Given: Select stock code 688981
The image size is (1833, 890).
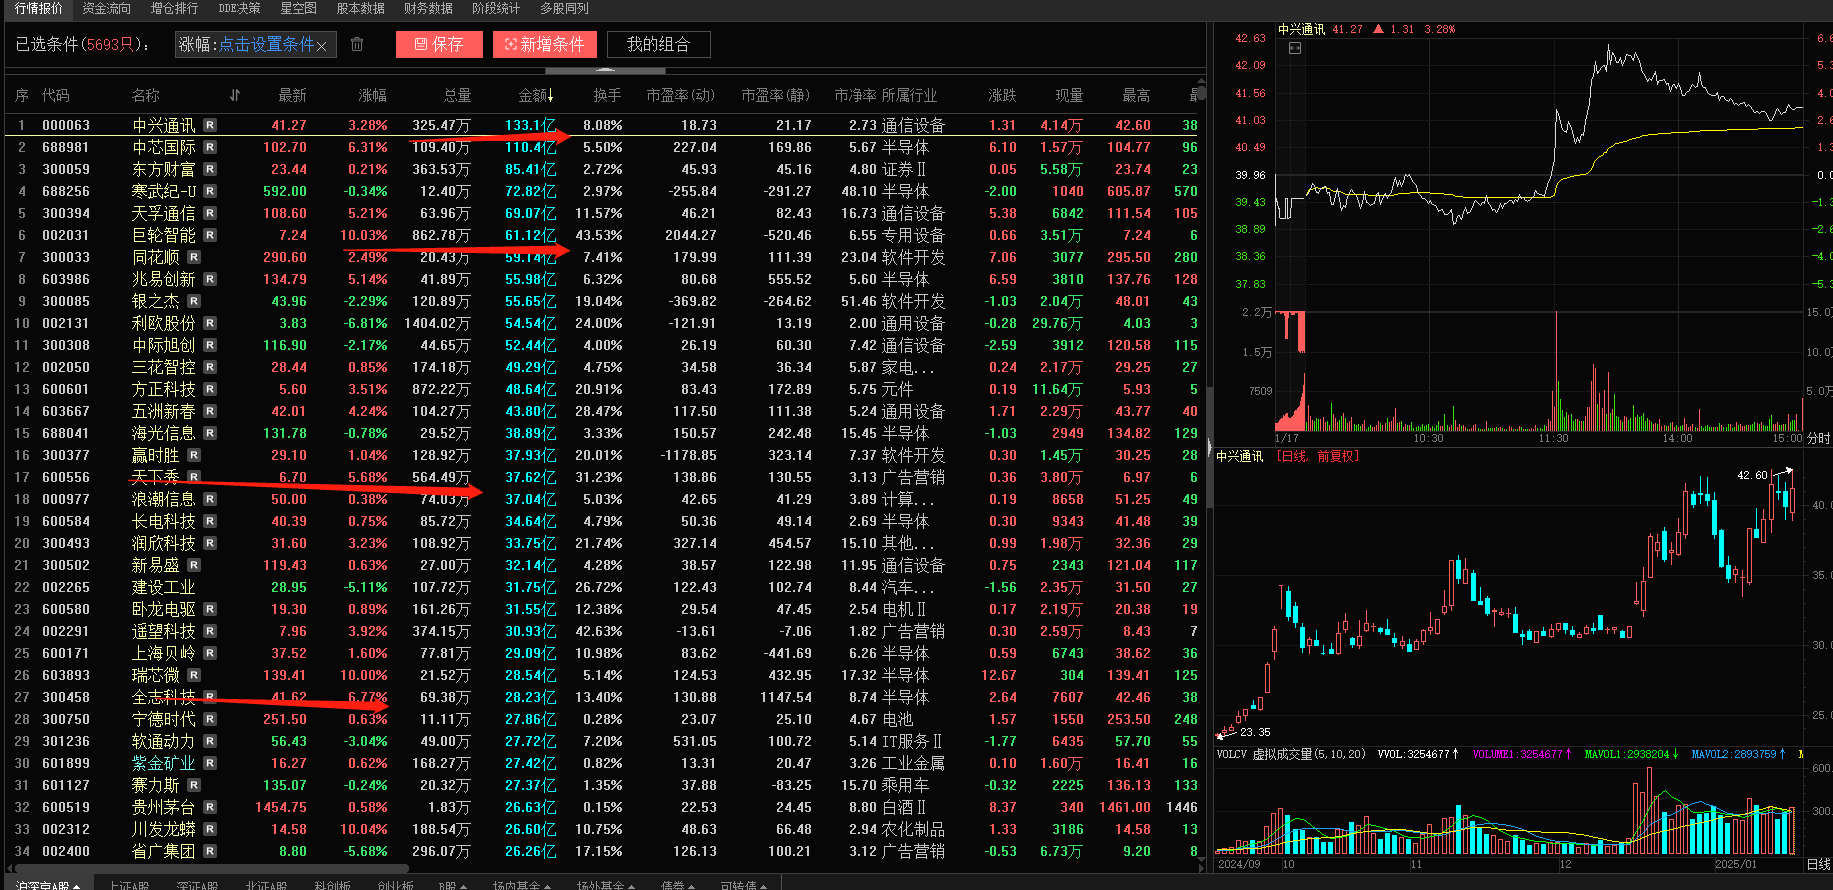Looking at the screenshot, I should (66, 147).
